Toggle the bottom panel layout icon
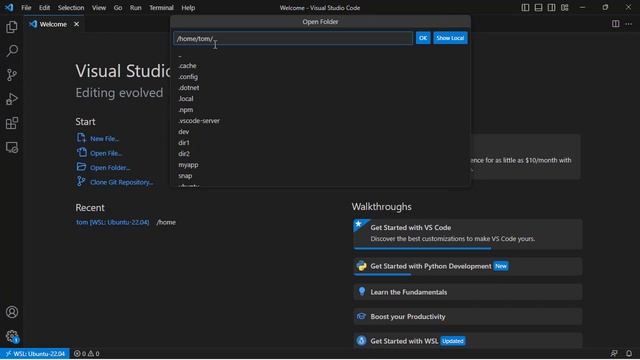The image size is (640, 360). pos(538,7)
